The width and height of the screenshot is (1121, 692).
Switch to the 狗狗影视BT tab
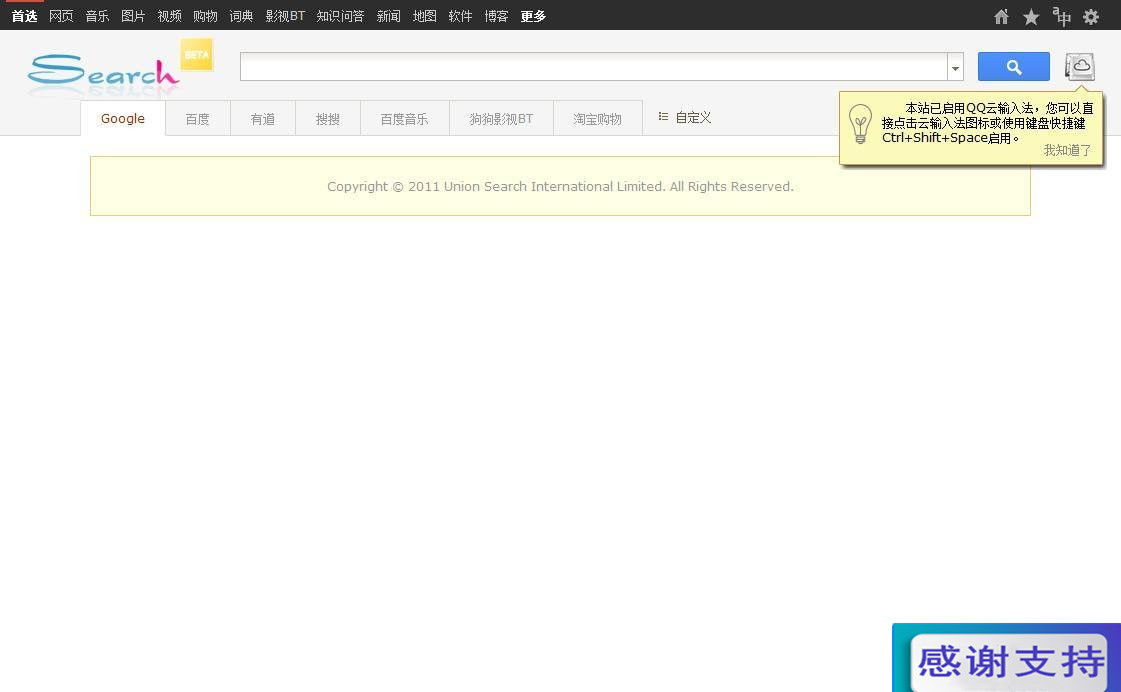501,119
